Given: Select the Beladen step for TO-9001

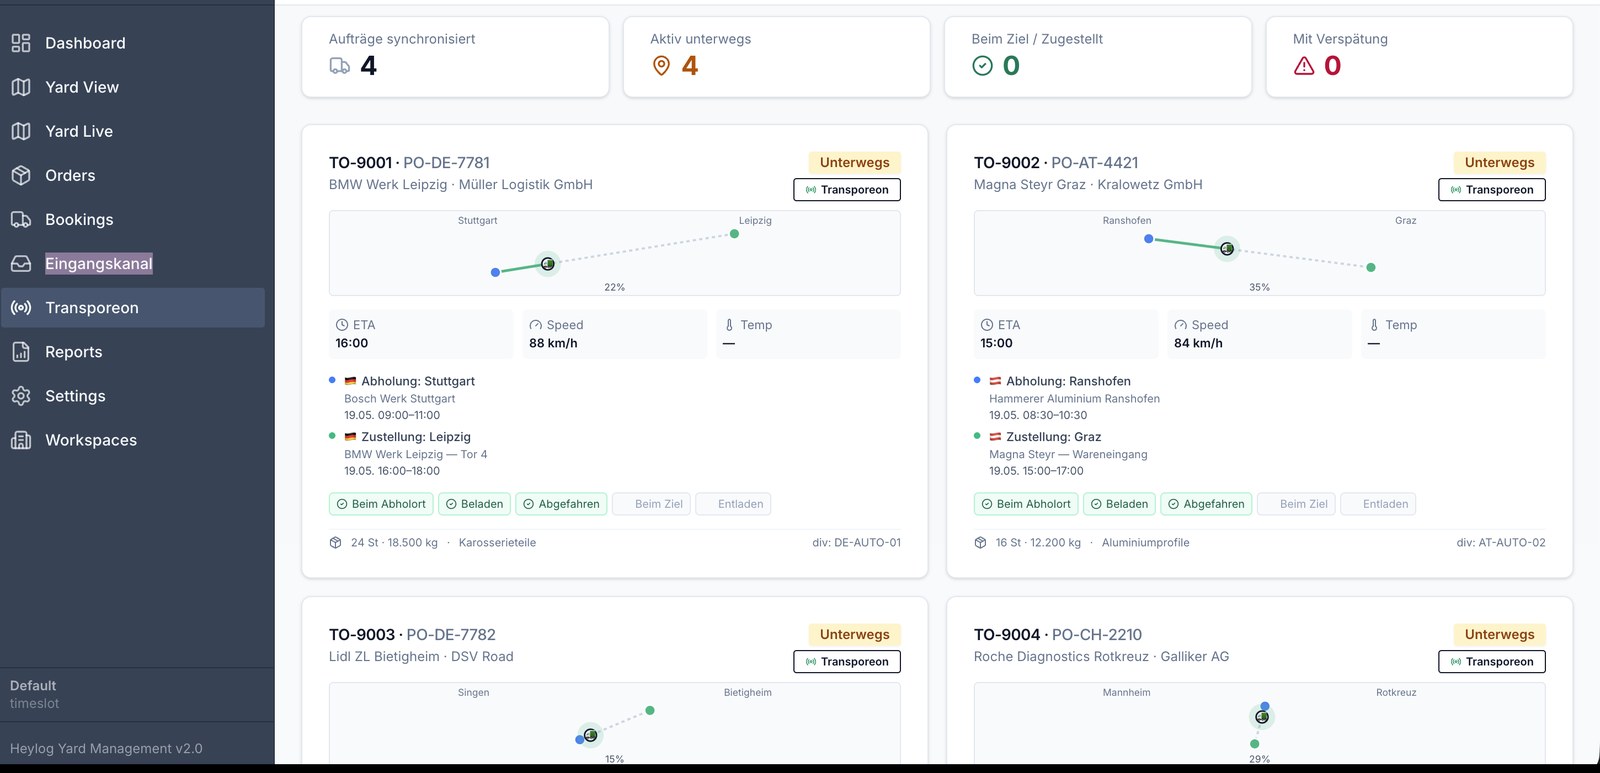Looking at the screenshot, I should pyautogui.click(x=475, y=504).
